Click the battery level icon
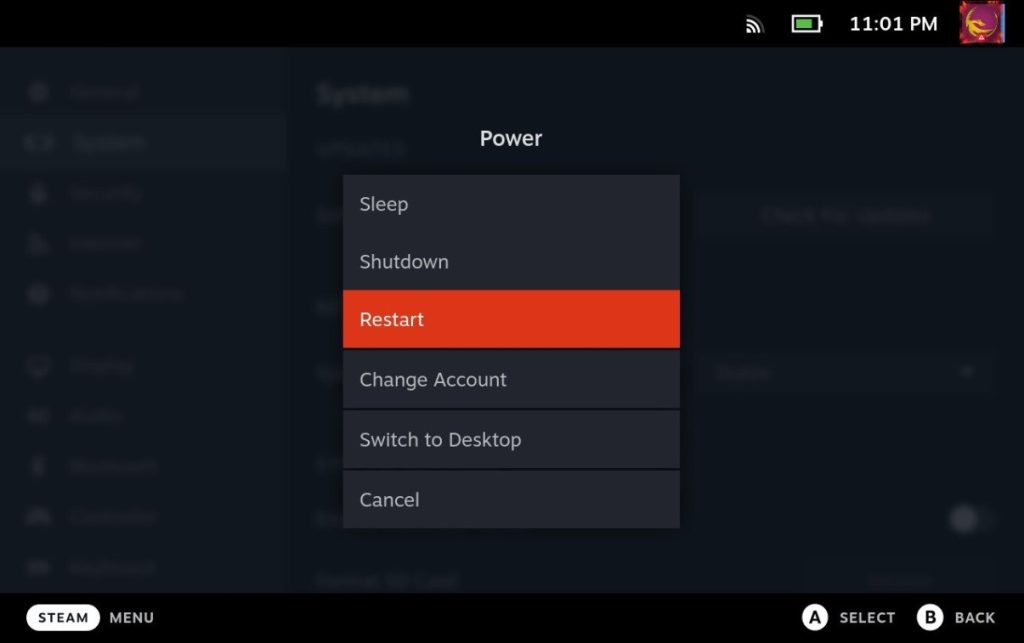The height and width of the screenshot is (643, 1024). (x=807, y=24)
